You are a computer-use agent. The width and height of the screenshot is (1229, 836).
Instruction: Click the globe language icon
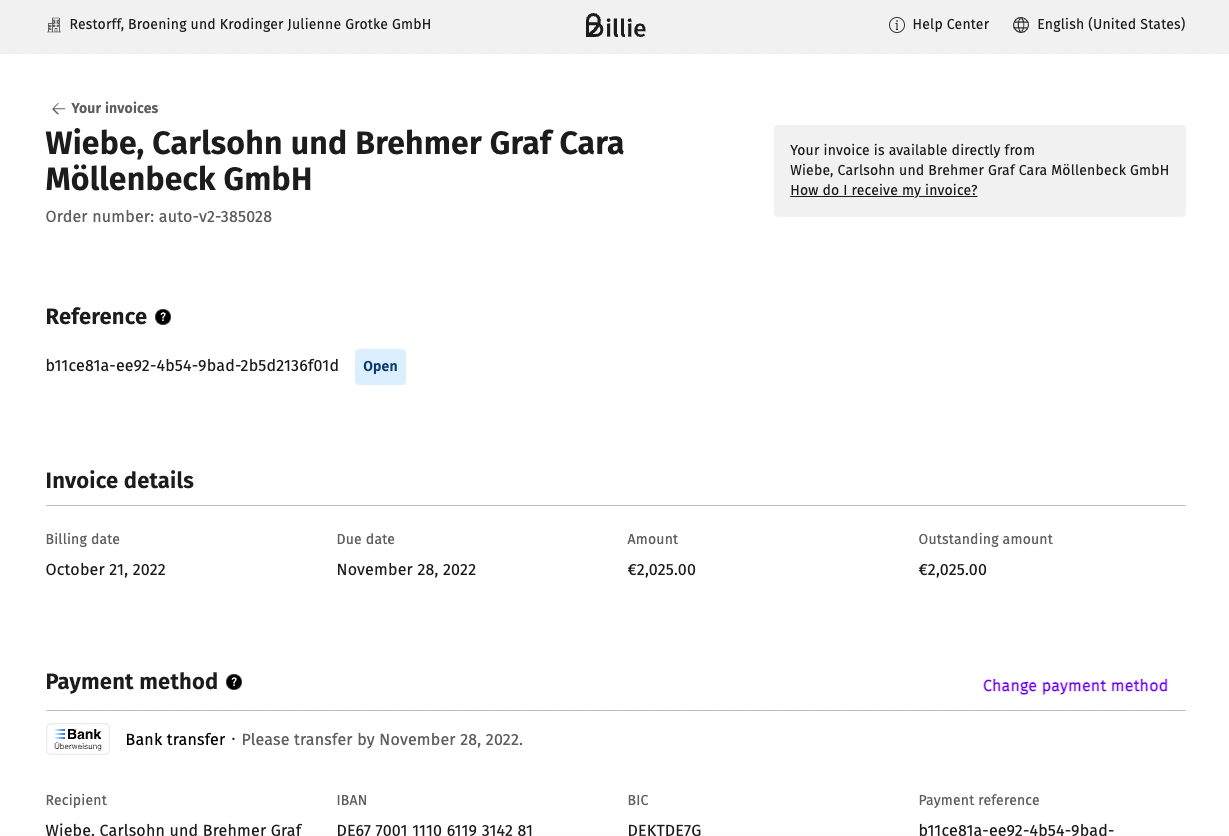point(1020,25)
